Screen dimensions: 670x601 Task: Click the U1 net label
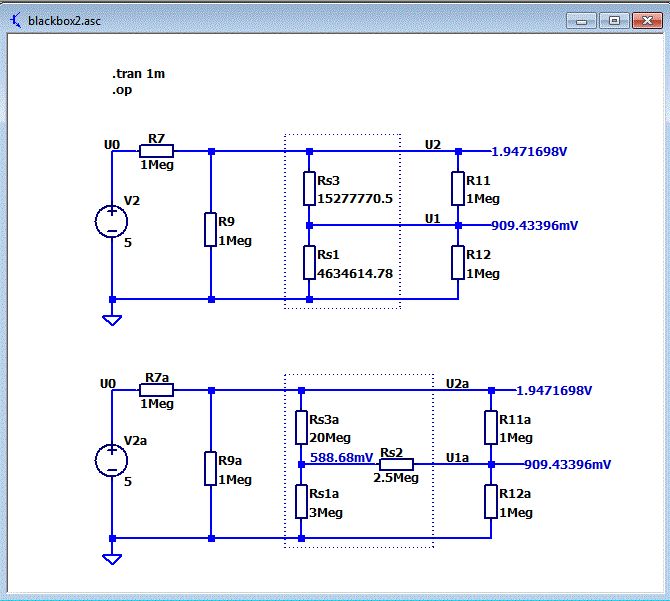(x=432, y=219)
